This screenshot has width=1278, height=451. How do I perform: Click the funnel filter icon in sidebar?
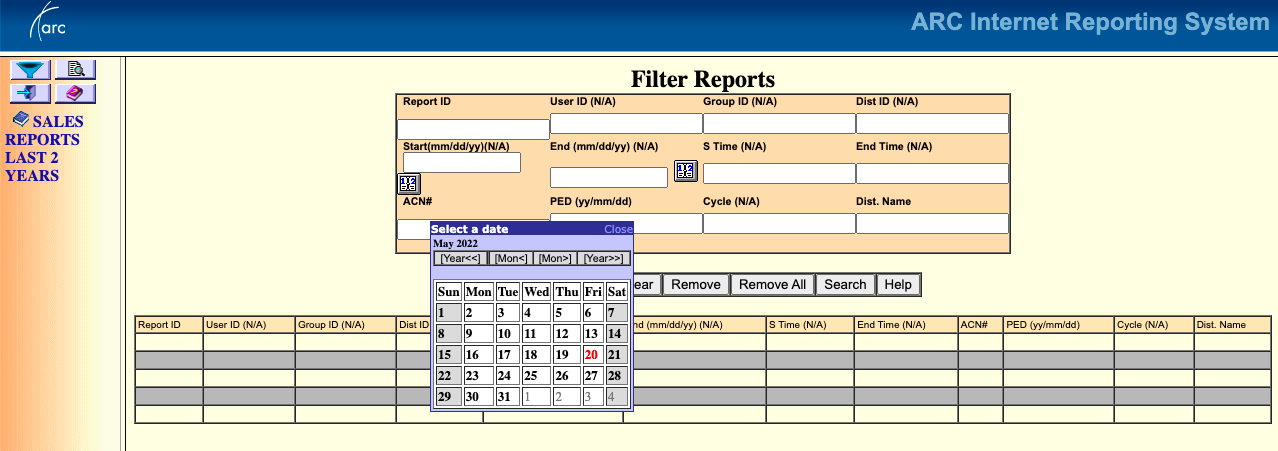pyautogui.click(x=31, y=69)
